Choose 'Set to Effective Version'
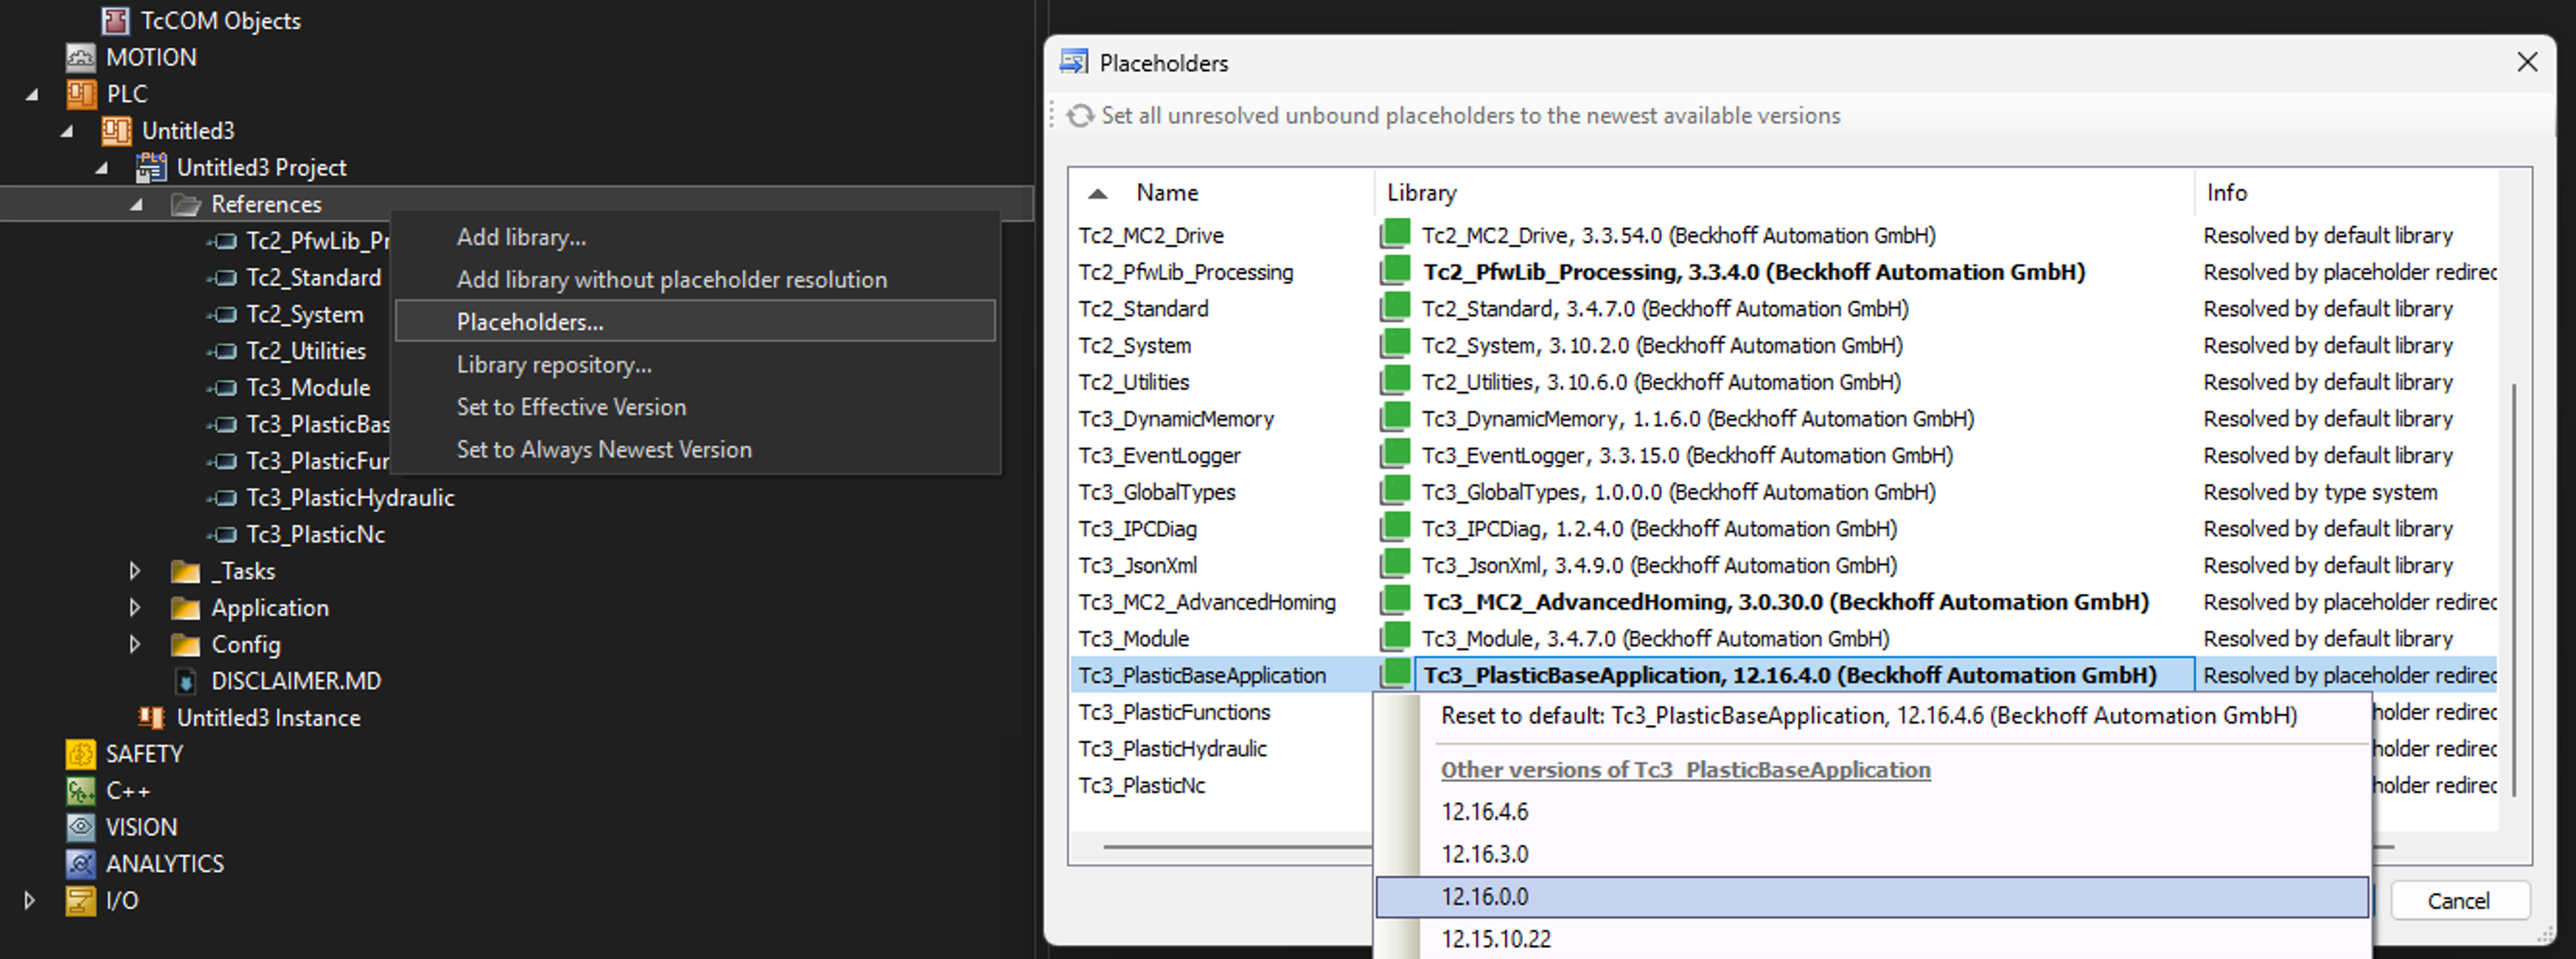This screenshot has height=959, width=2576. coord(696,406)
